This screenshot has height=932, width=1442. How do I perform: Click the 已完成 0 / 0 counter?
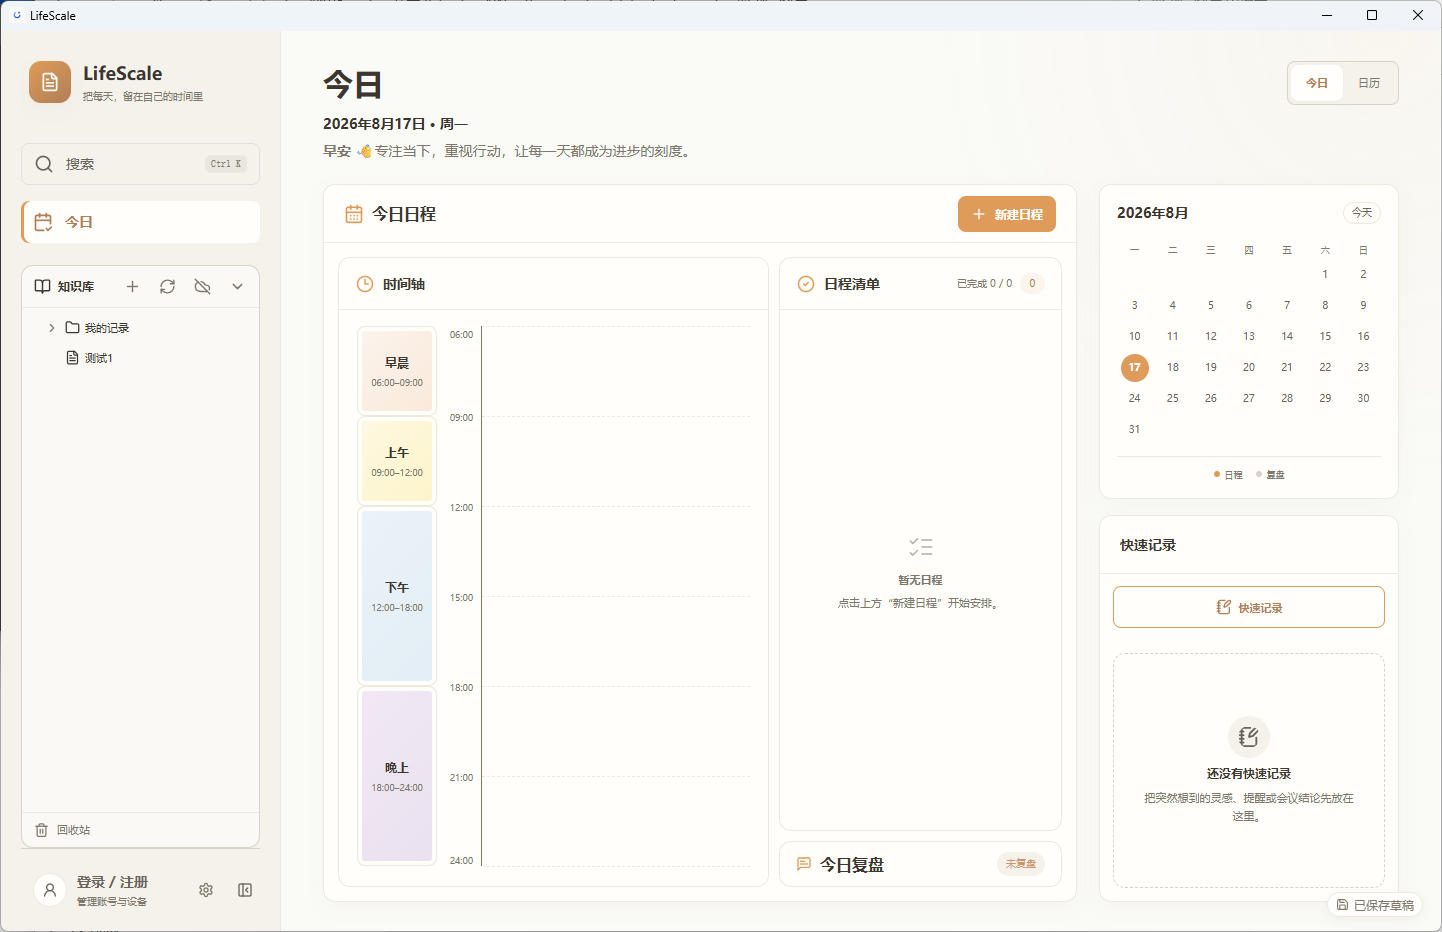point(985,284)
